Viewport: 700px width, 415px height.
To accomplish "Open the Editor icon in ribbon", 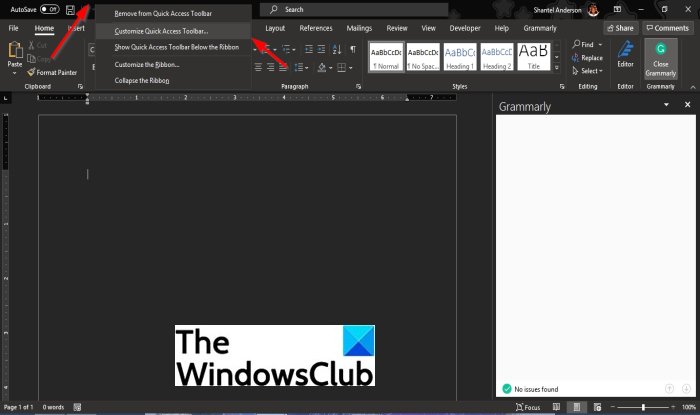I will tap(625, 49).
